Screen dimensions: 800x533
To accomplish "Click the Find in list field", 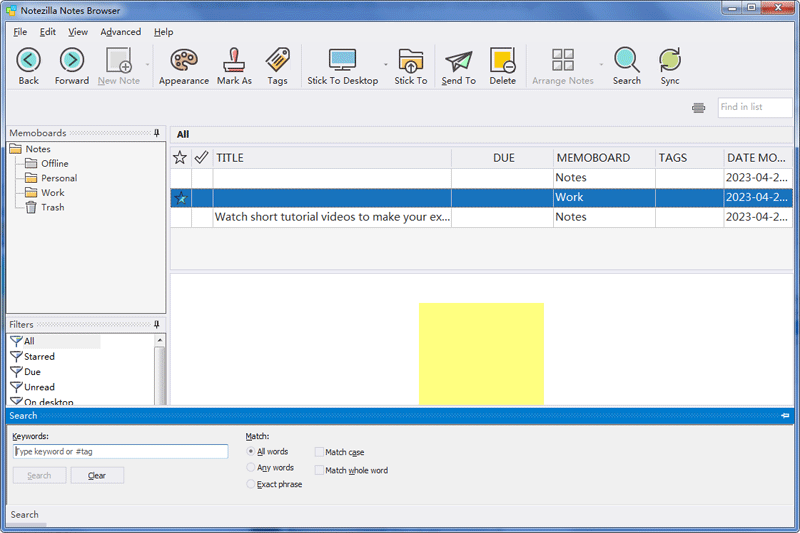I will [755, 107].
